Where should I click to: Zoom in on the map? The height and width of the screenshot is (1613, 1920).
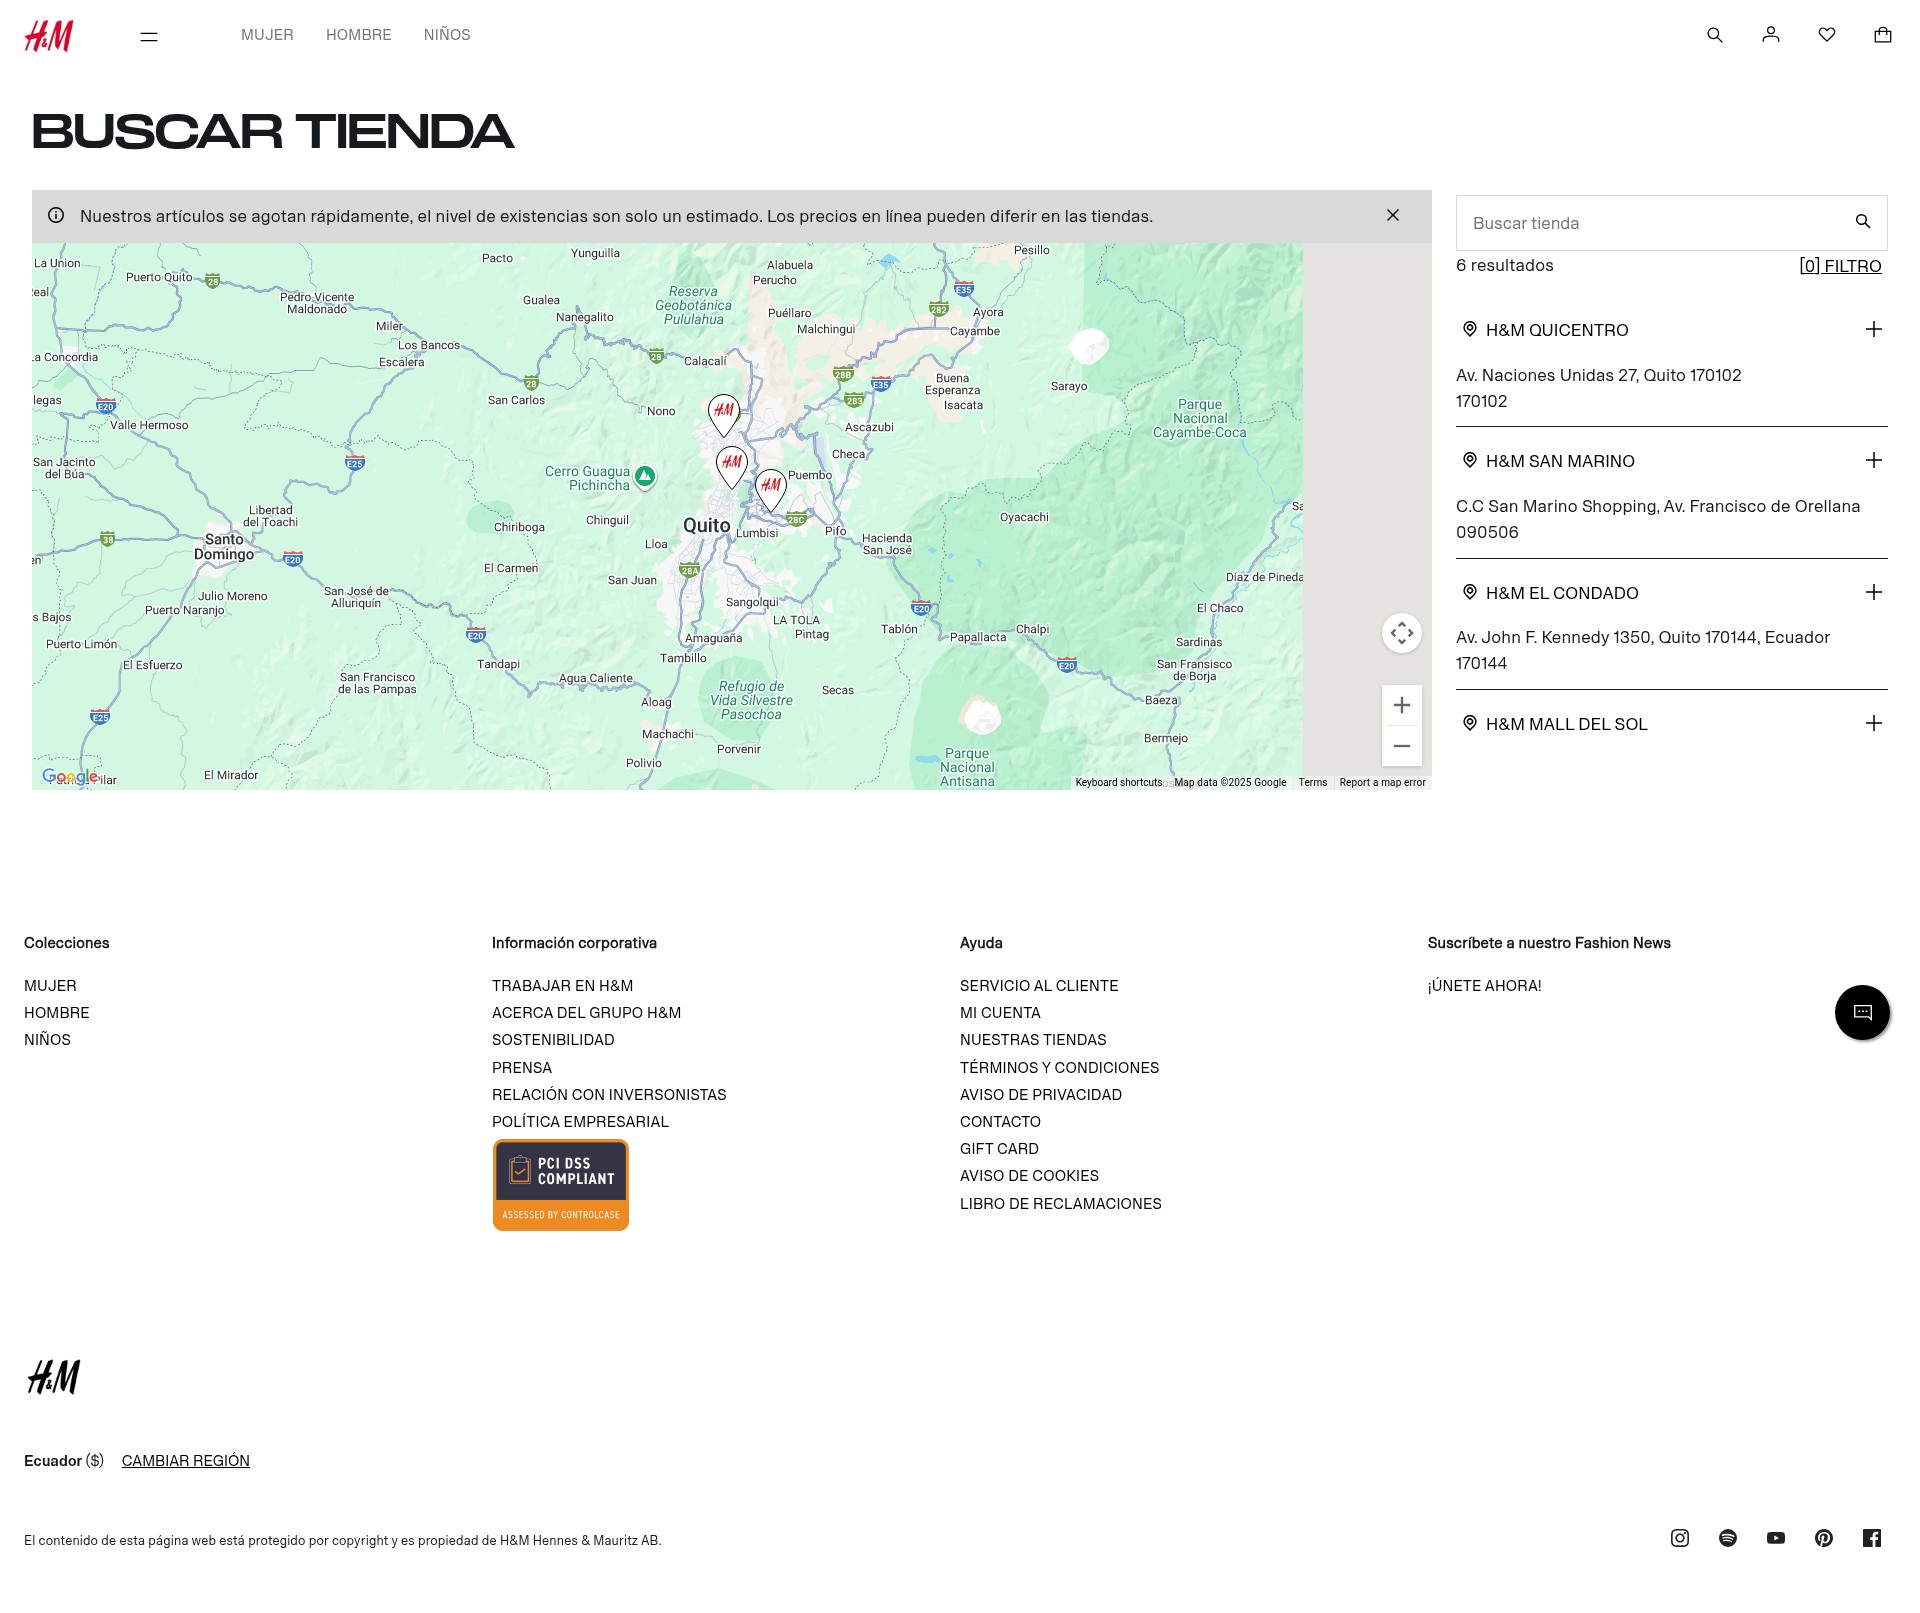tap(1402, 705)
